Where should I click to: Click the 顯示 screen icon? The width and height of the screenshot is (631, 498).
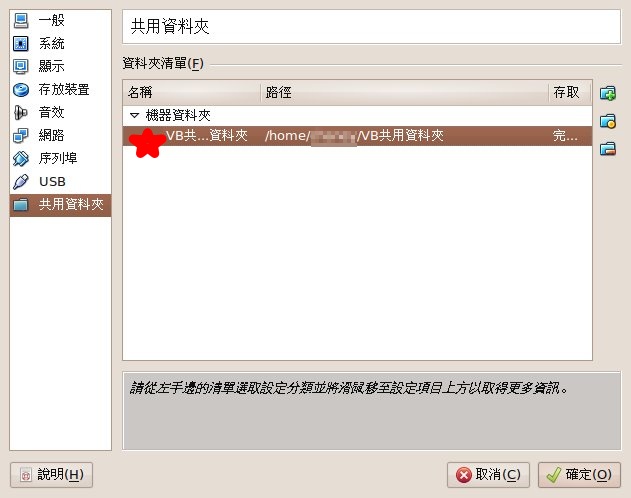point(21,66)
